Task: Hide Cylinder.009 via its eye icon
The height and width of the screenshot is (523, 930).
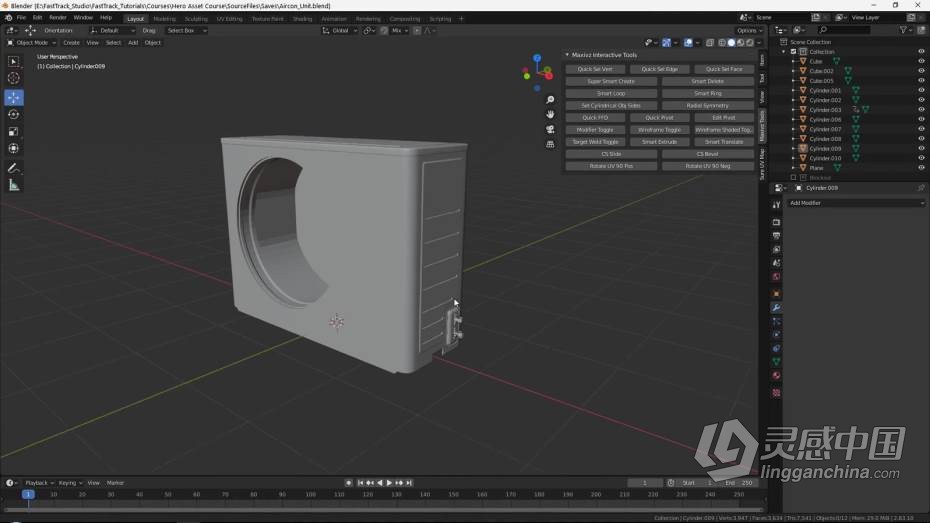Action: pos(921,148)
